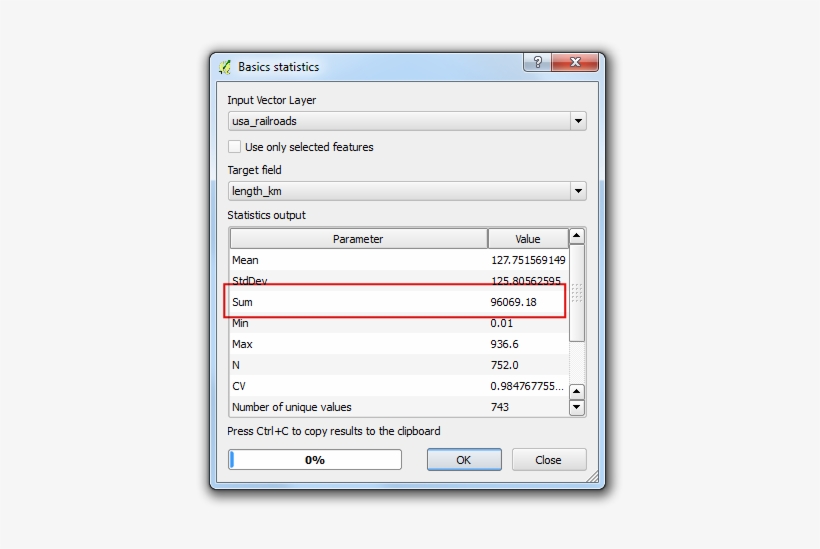
Task: Click the Max value 936.6
Action: pos(504,344)
